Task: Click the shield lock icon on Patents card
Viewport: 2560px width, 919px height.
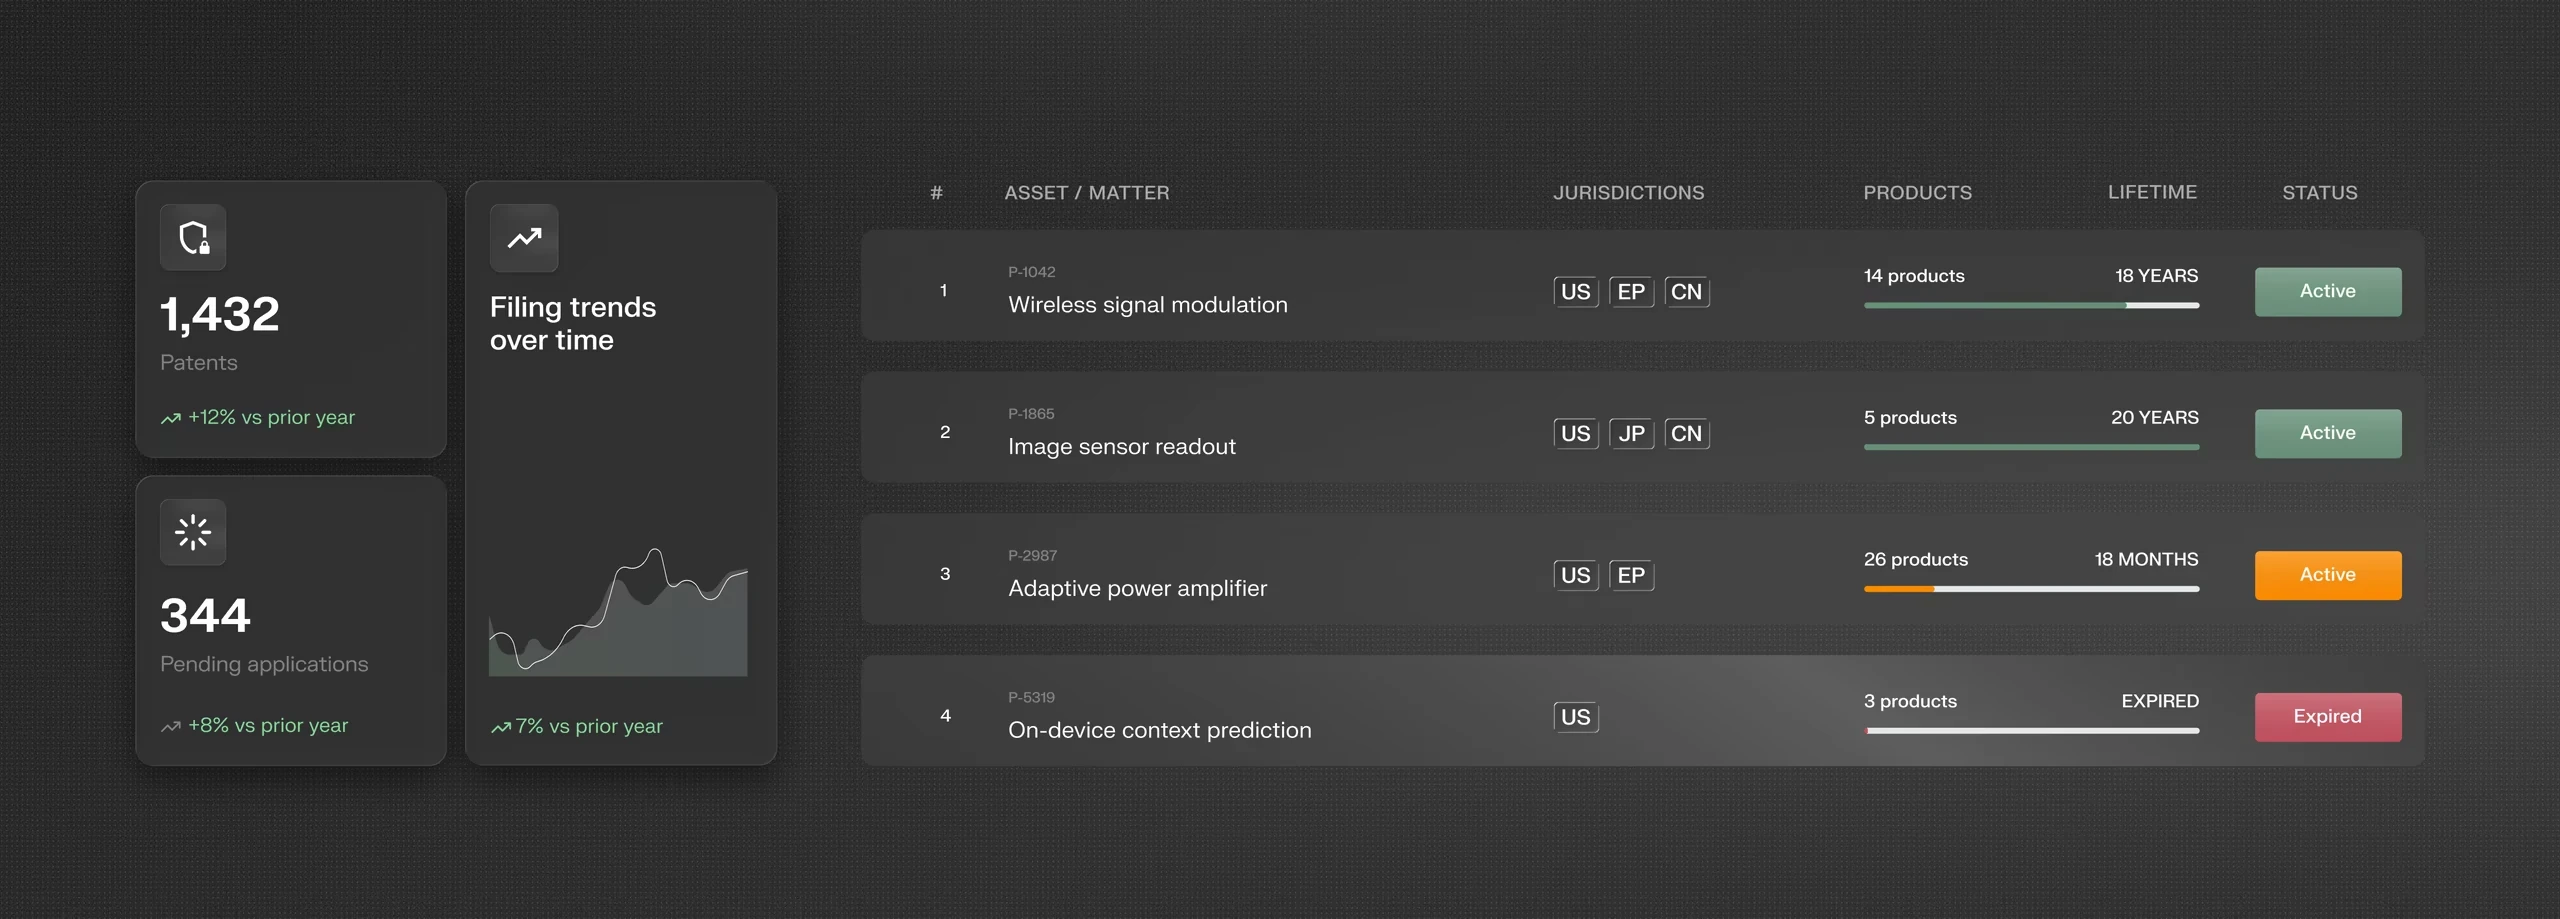Action: (x=193, y=238)
